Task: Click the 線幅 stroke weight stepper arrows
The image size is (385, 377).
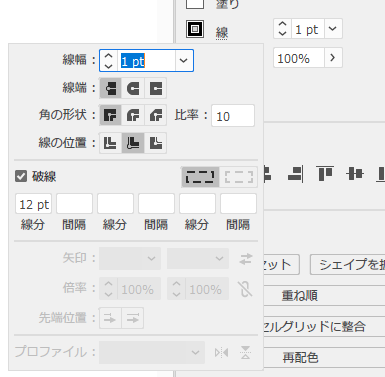Action: tap(109, 61)
